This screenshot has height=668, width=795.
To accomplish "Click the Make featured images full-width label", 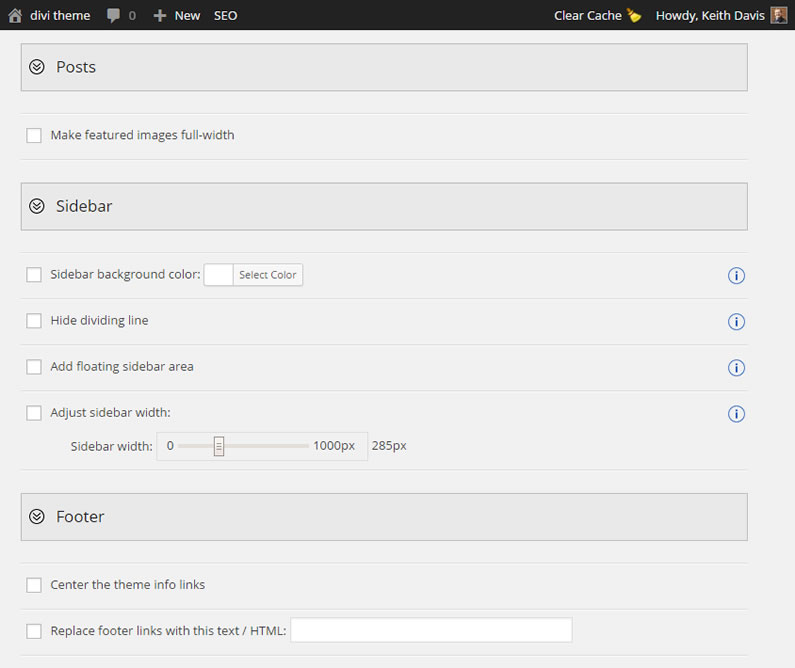I will point(142,135).
